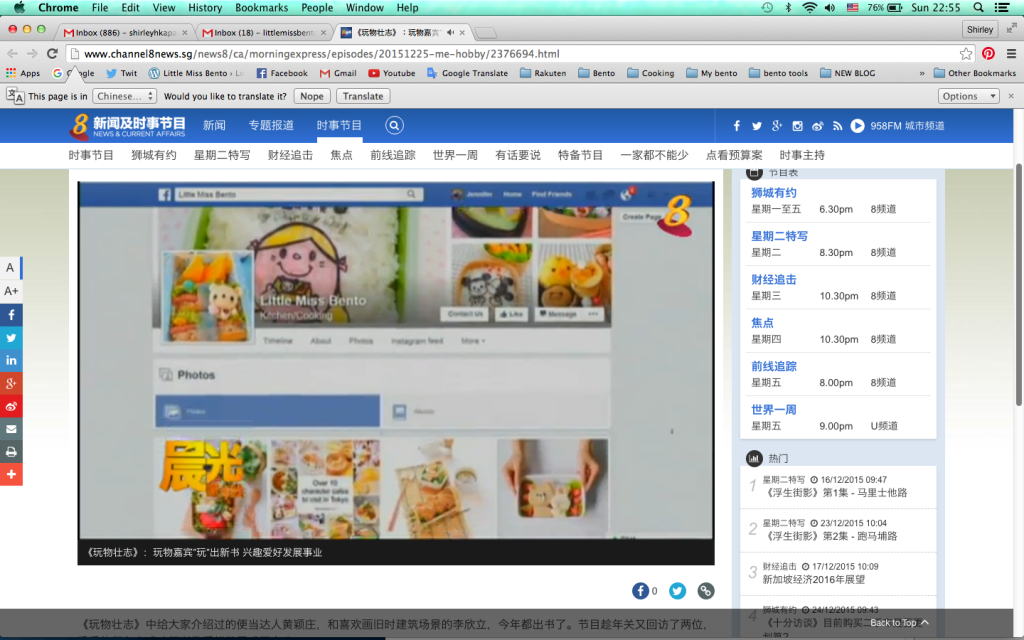Reload the page with refresh icon
The height and width of the screenshot is (640, 1024).
point(53,54)
